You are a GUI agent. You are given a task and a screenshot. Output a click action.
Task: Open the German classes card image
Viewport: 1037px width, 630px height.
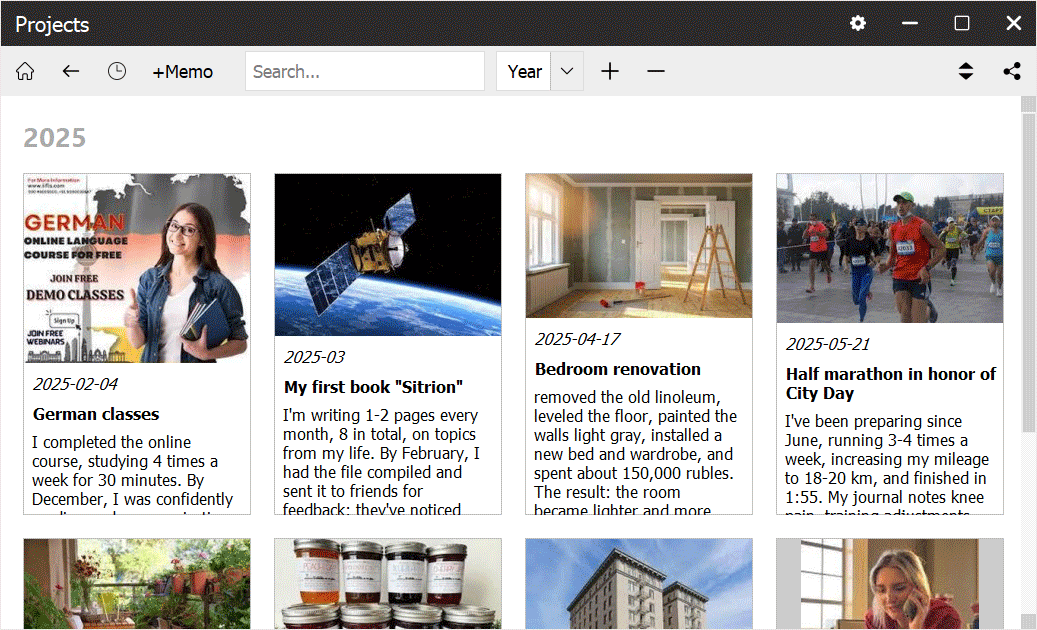pyautogui.click(x=137, y=268)
